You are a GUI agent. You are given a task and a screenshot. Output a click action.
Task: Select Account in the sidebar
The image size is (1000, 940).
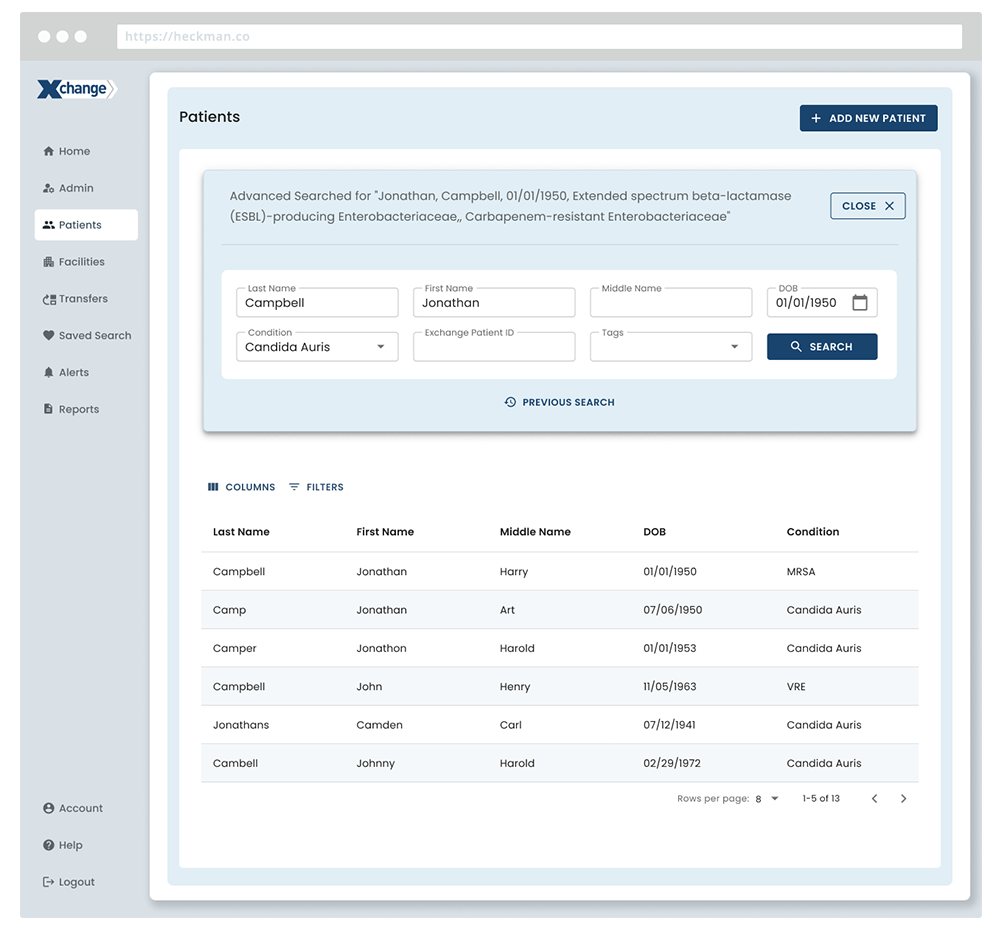80,808
